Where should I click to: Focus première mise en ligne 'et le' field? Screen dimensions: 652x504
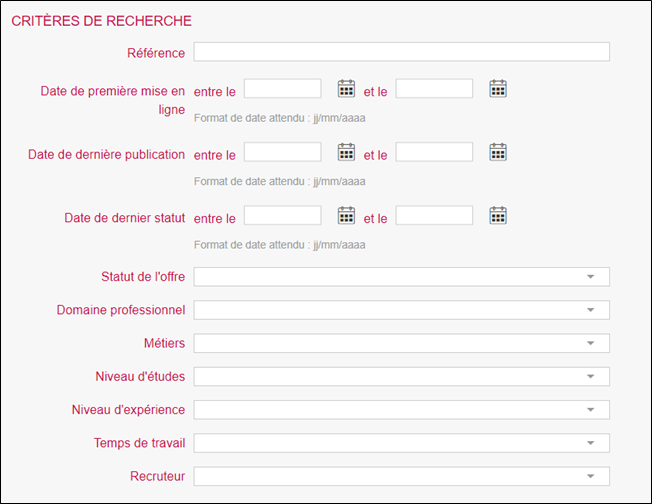pyautogui.click(x=434, y=89)
